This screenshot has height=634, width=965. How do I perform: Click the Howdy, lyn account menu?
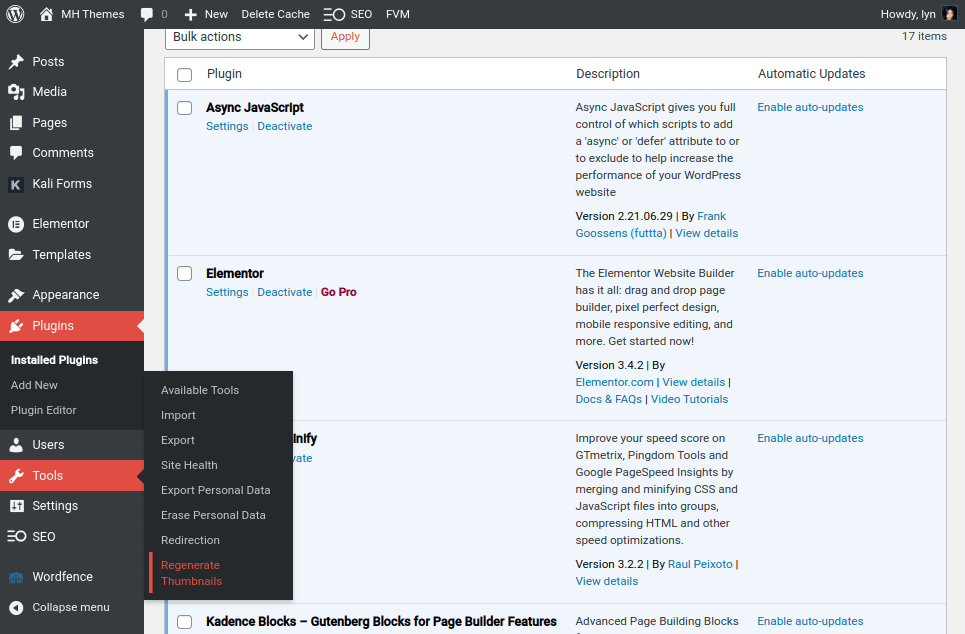(x=918, y=14)
